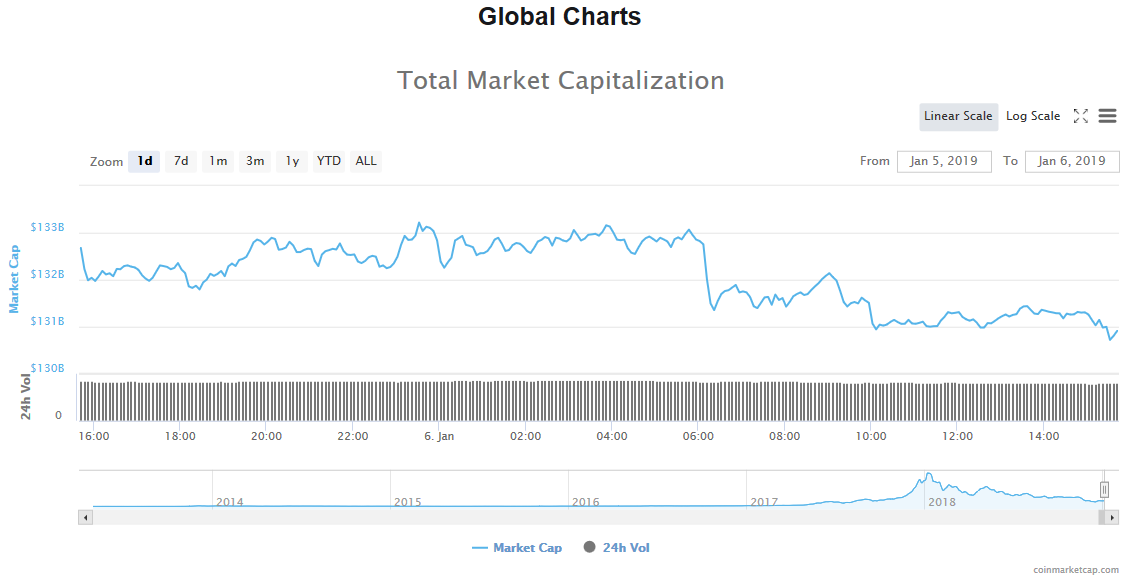Screen dimensions: 1132x585
Task: Click the navigator left scroll arrow
Action: pyautogui.click(x=86, y=517)
